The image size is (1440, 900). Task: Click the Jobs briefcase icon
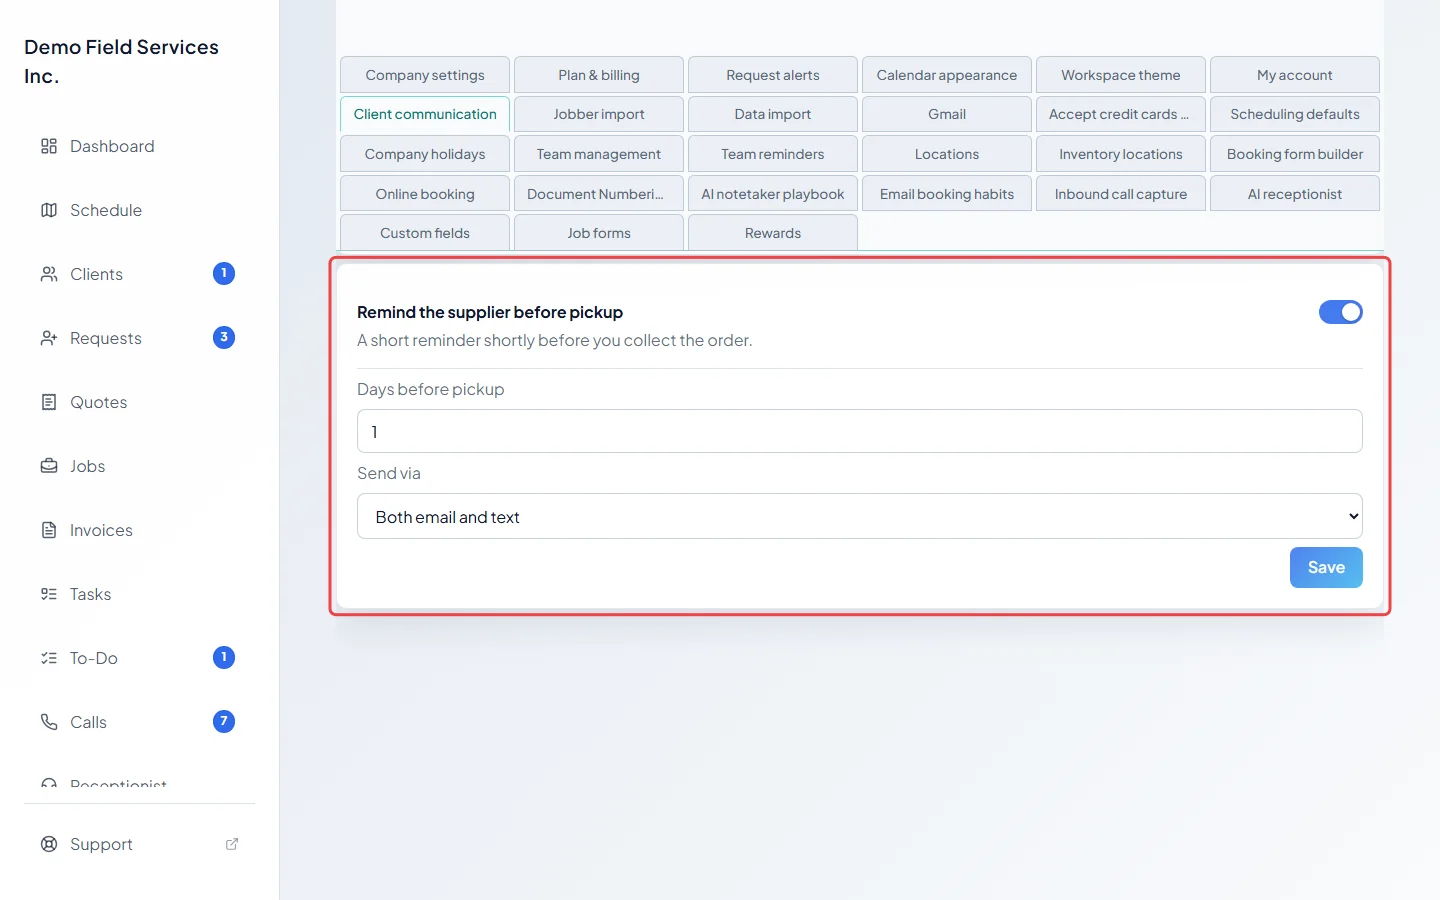click(x=49, y=466)
